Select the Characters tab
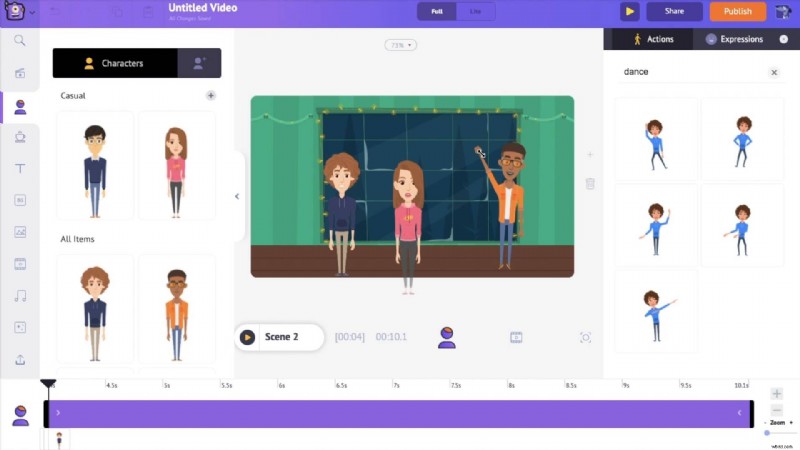The image size is (800, 450). click(115, 63)
